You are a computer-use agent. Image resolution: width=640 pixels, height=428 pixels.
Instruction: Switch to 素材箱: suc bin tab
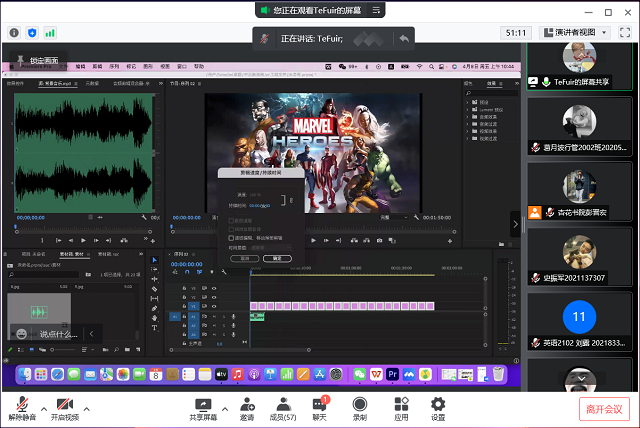tap(108, 254)
